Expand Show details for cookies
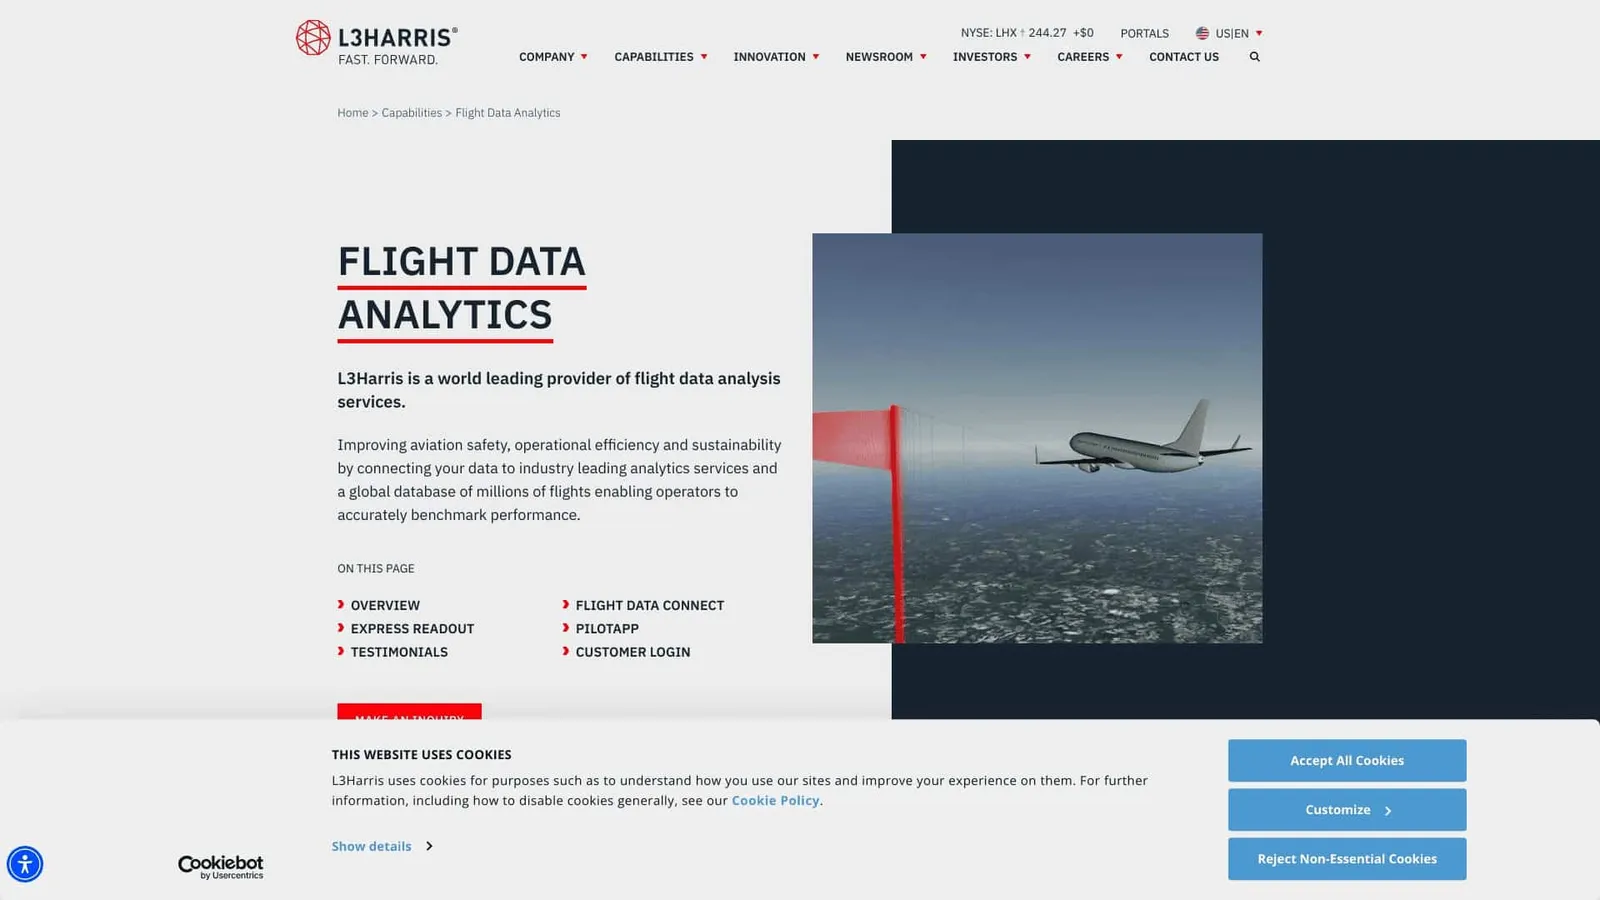This screenshot has height=900, width=1600. click(x=382, y=846)
